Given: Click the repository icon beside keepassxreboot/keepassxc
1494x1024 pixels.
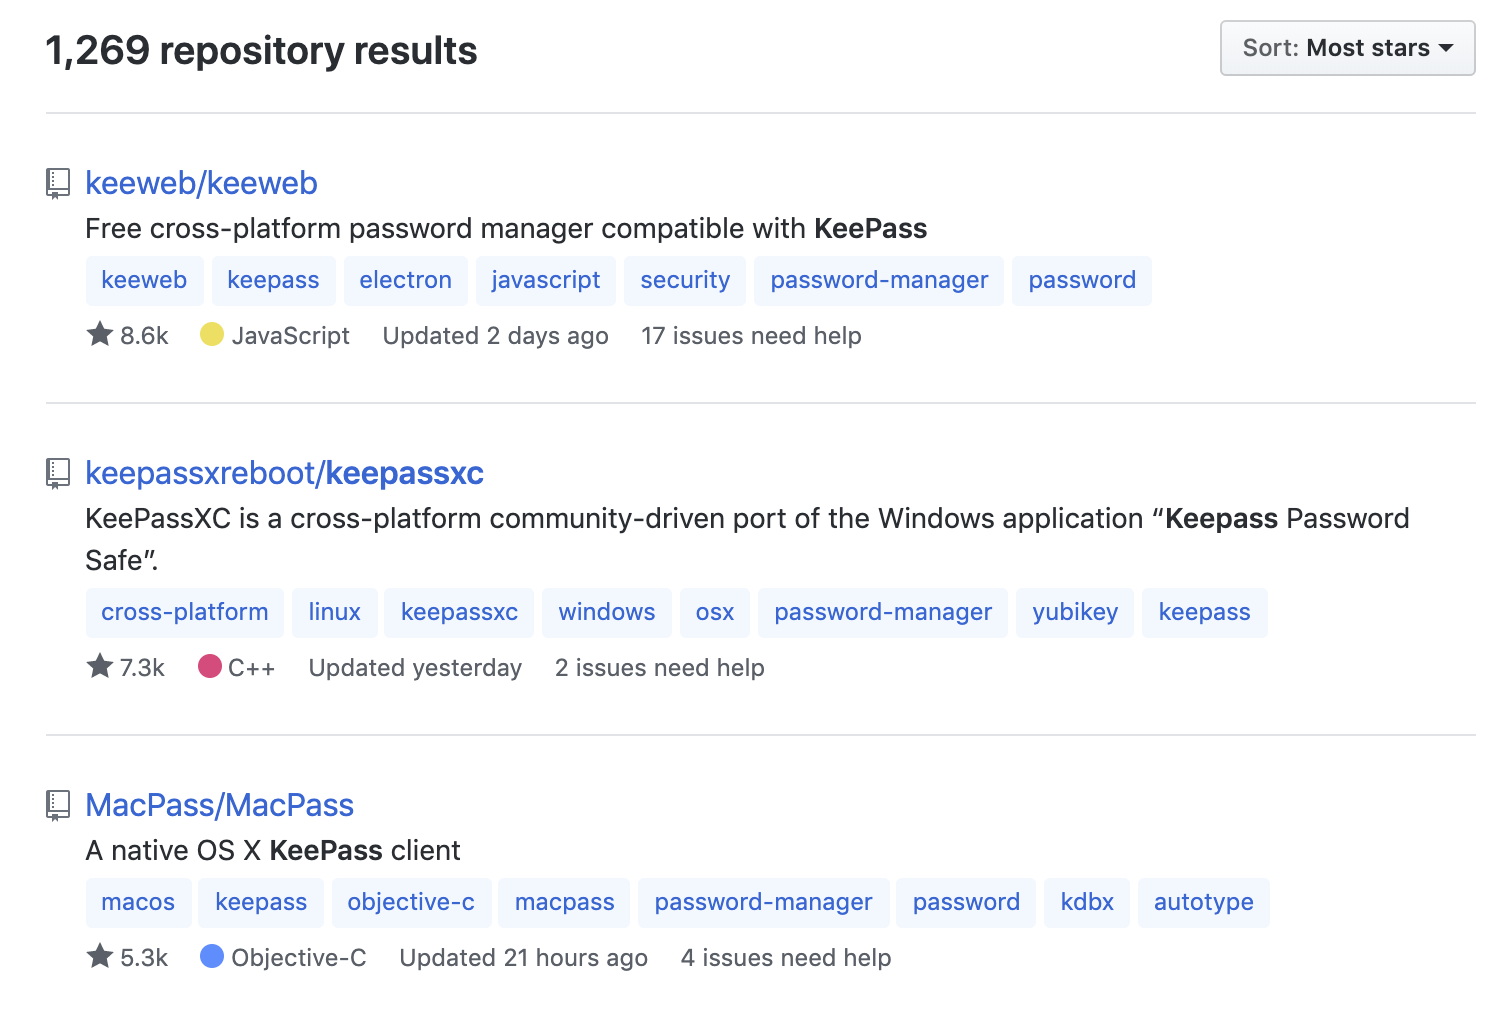Looking at the screenshot, I should (x=58, y=473).
